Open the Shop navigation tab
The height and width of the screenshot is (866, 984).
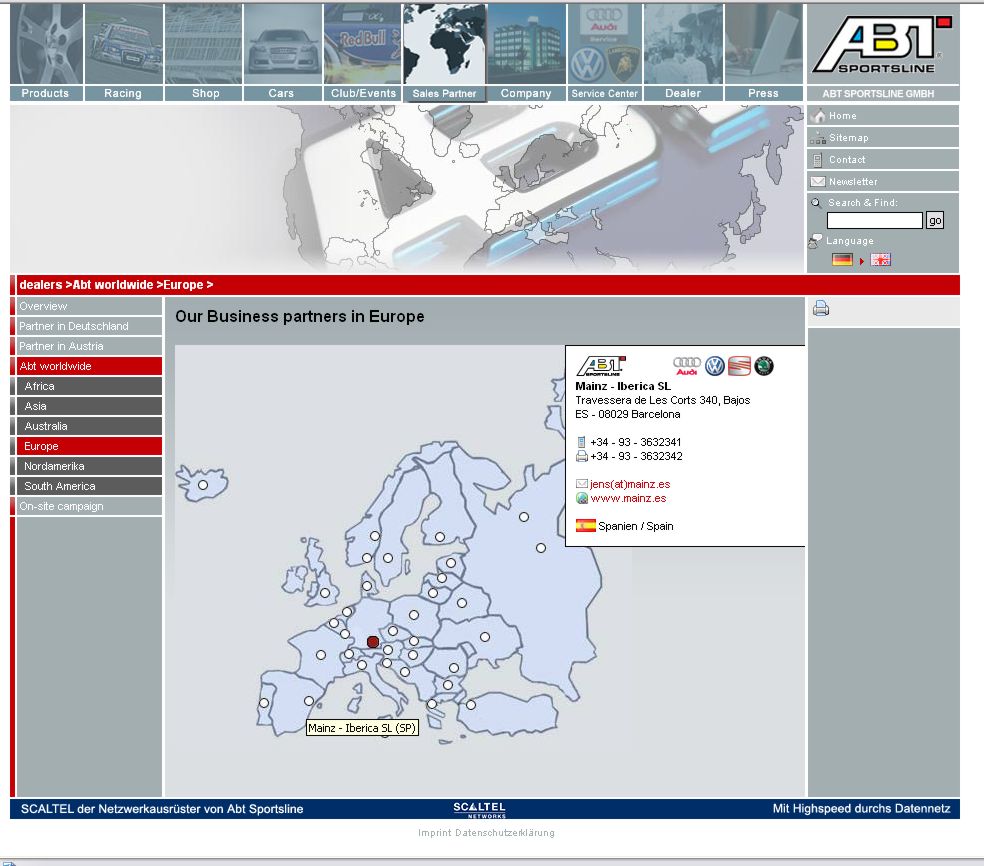(x=203, y=52)
